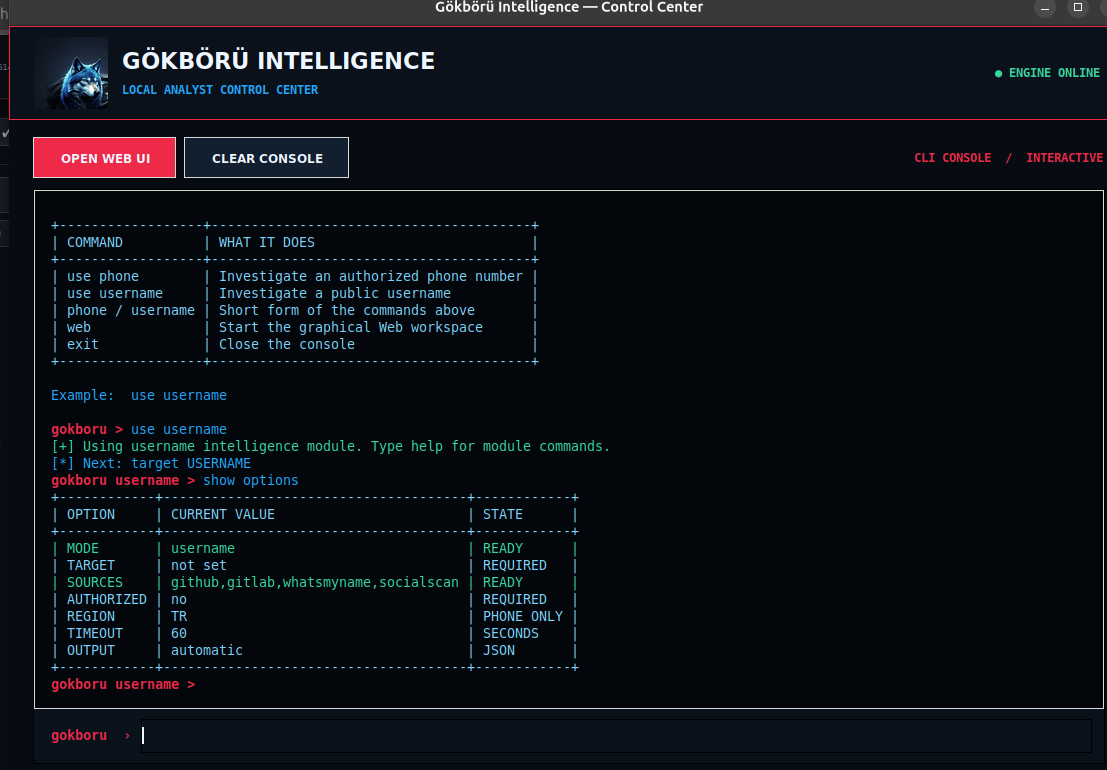1107x770 pixels.
Task: Click the 'no' authorized value
Action: pos(179,599)
